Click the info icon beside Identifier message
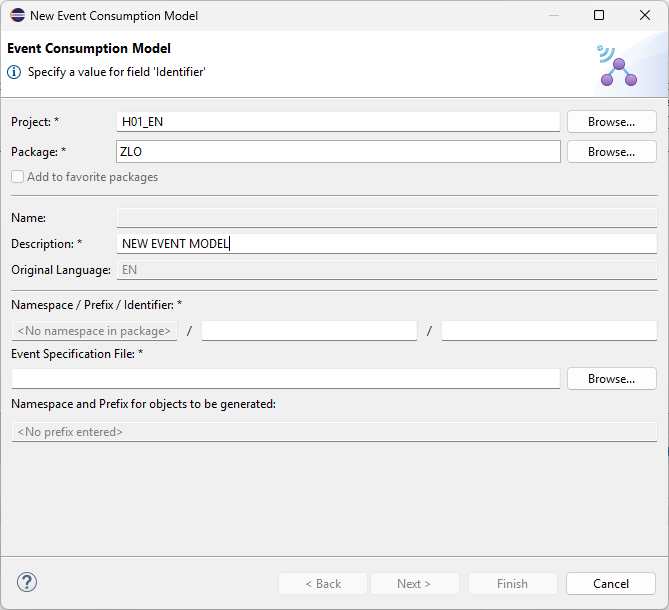Viewport: 669px width, 610px height. click(x=14, y=72)
